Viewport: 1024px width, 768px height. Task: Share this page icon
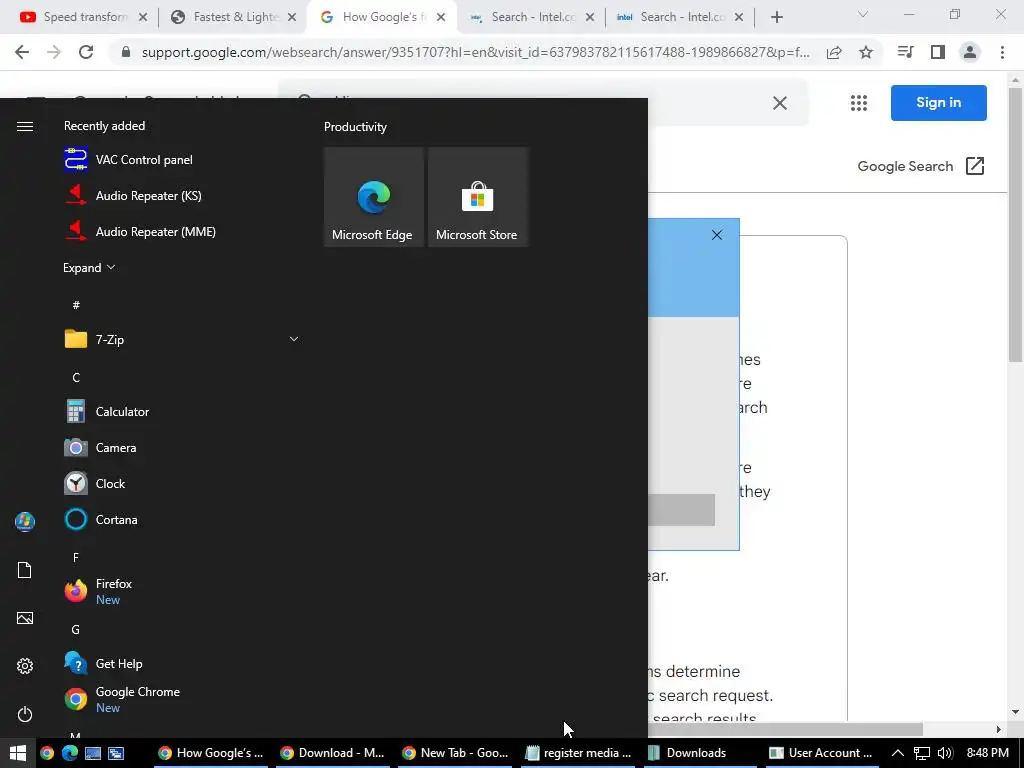click(x=834, y=53)
